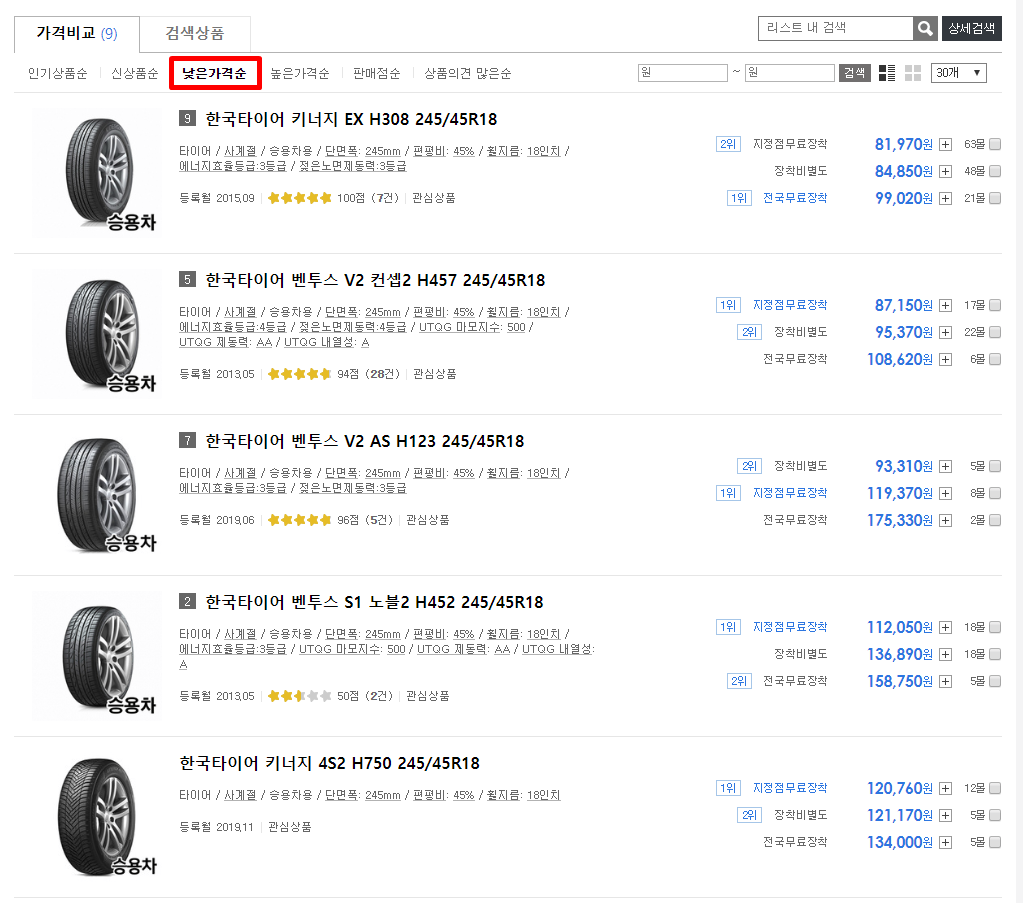Open the 가격비교 (9) tab

tap(77, 34)
